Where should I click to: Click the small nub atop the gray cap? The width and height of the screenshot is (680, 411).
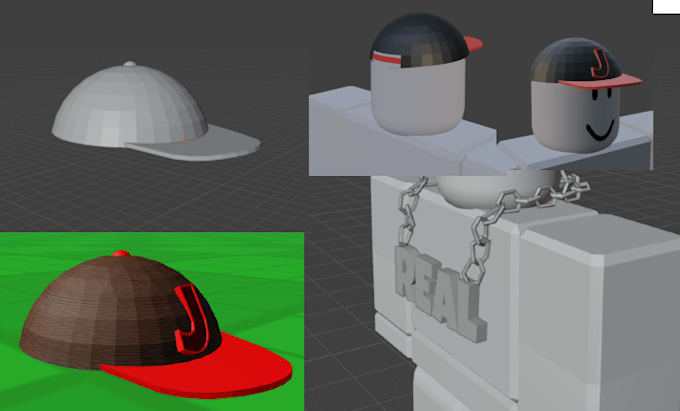click(x=129, y=64)
